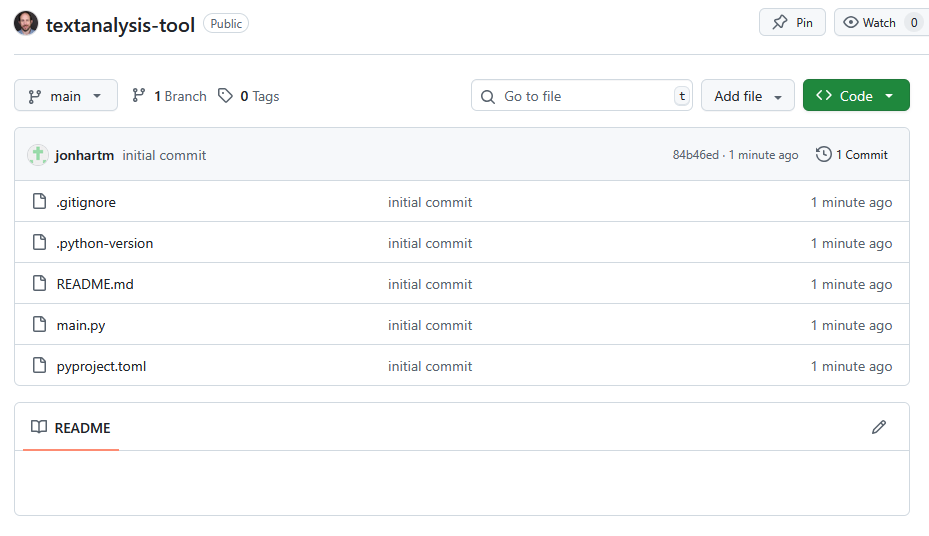Click the tag icon next to Tags
929x536 pixels.
(x=226, y=96)
